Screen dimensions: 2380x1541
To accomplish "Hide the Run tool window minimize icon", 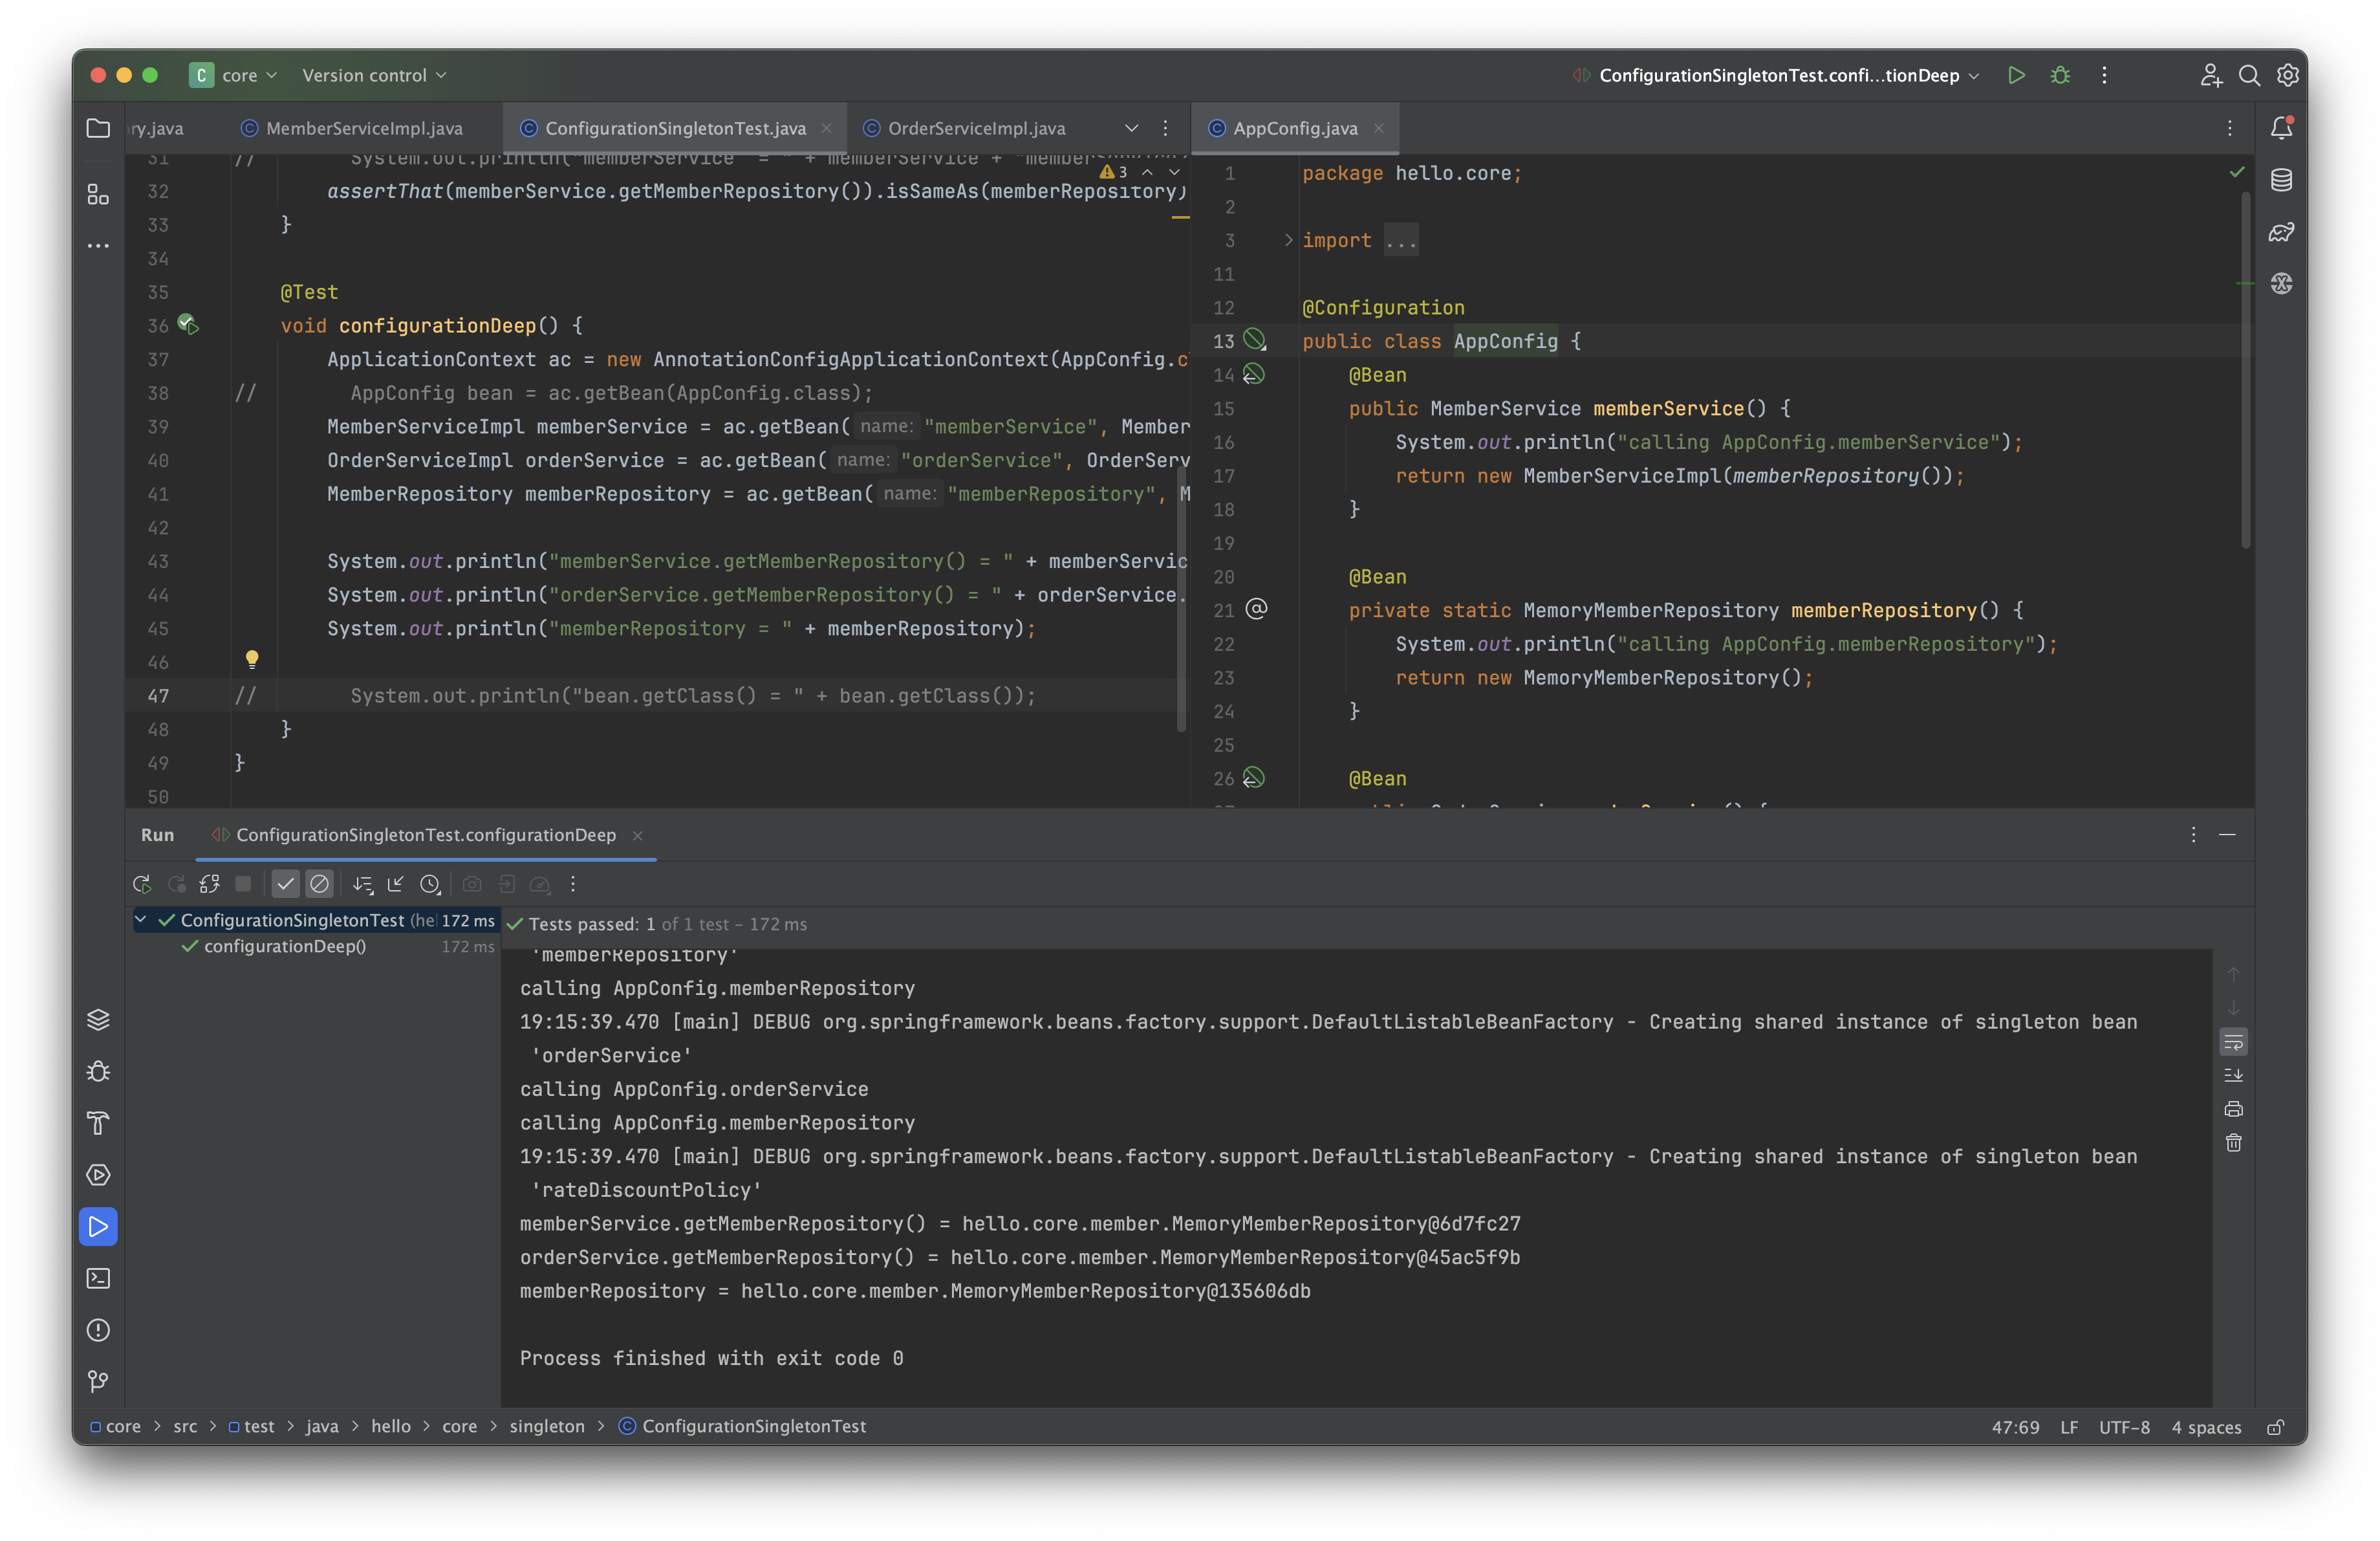I will coord(2227,835).
